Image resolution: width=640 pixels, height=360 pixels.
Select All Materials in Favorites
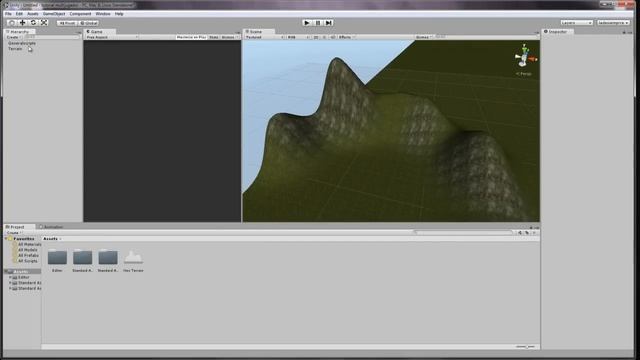coord(27,244)
